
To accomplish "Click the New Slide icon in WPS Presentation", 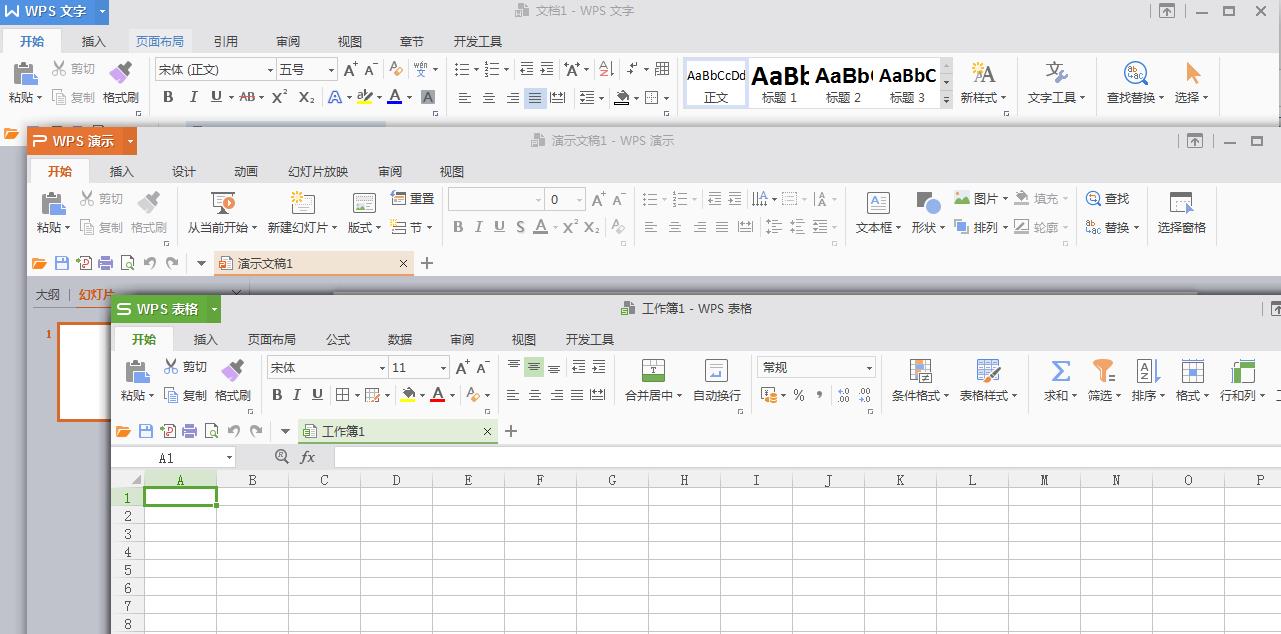I will pos(302,203).
